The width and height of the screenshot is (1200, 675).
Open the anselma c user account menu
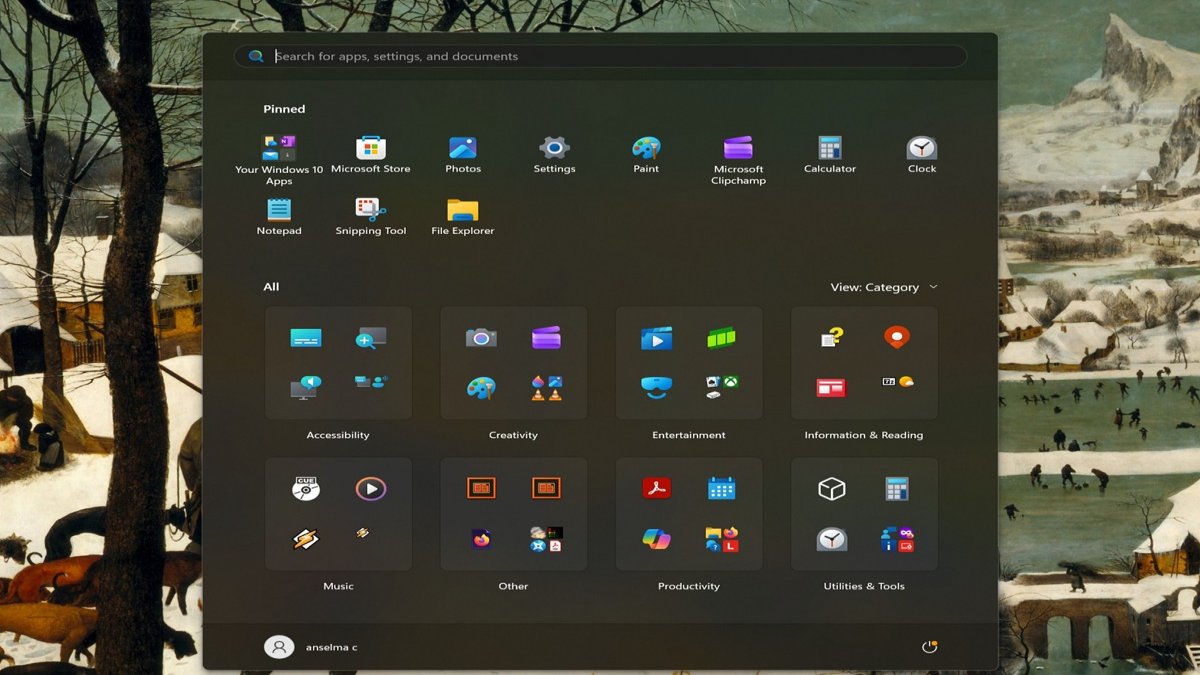click(x=311, y=647)
